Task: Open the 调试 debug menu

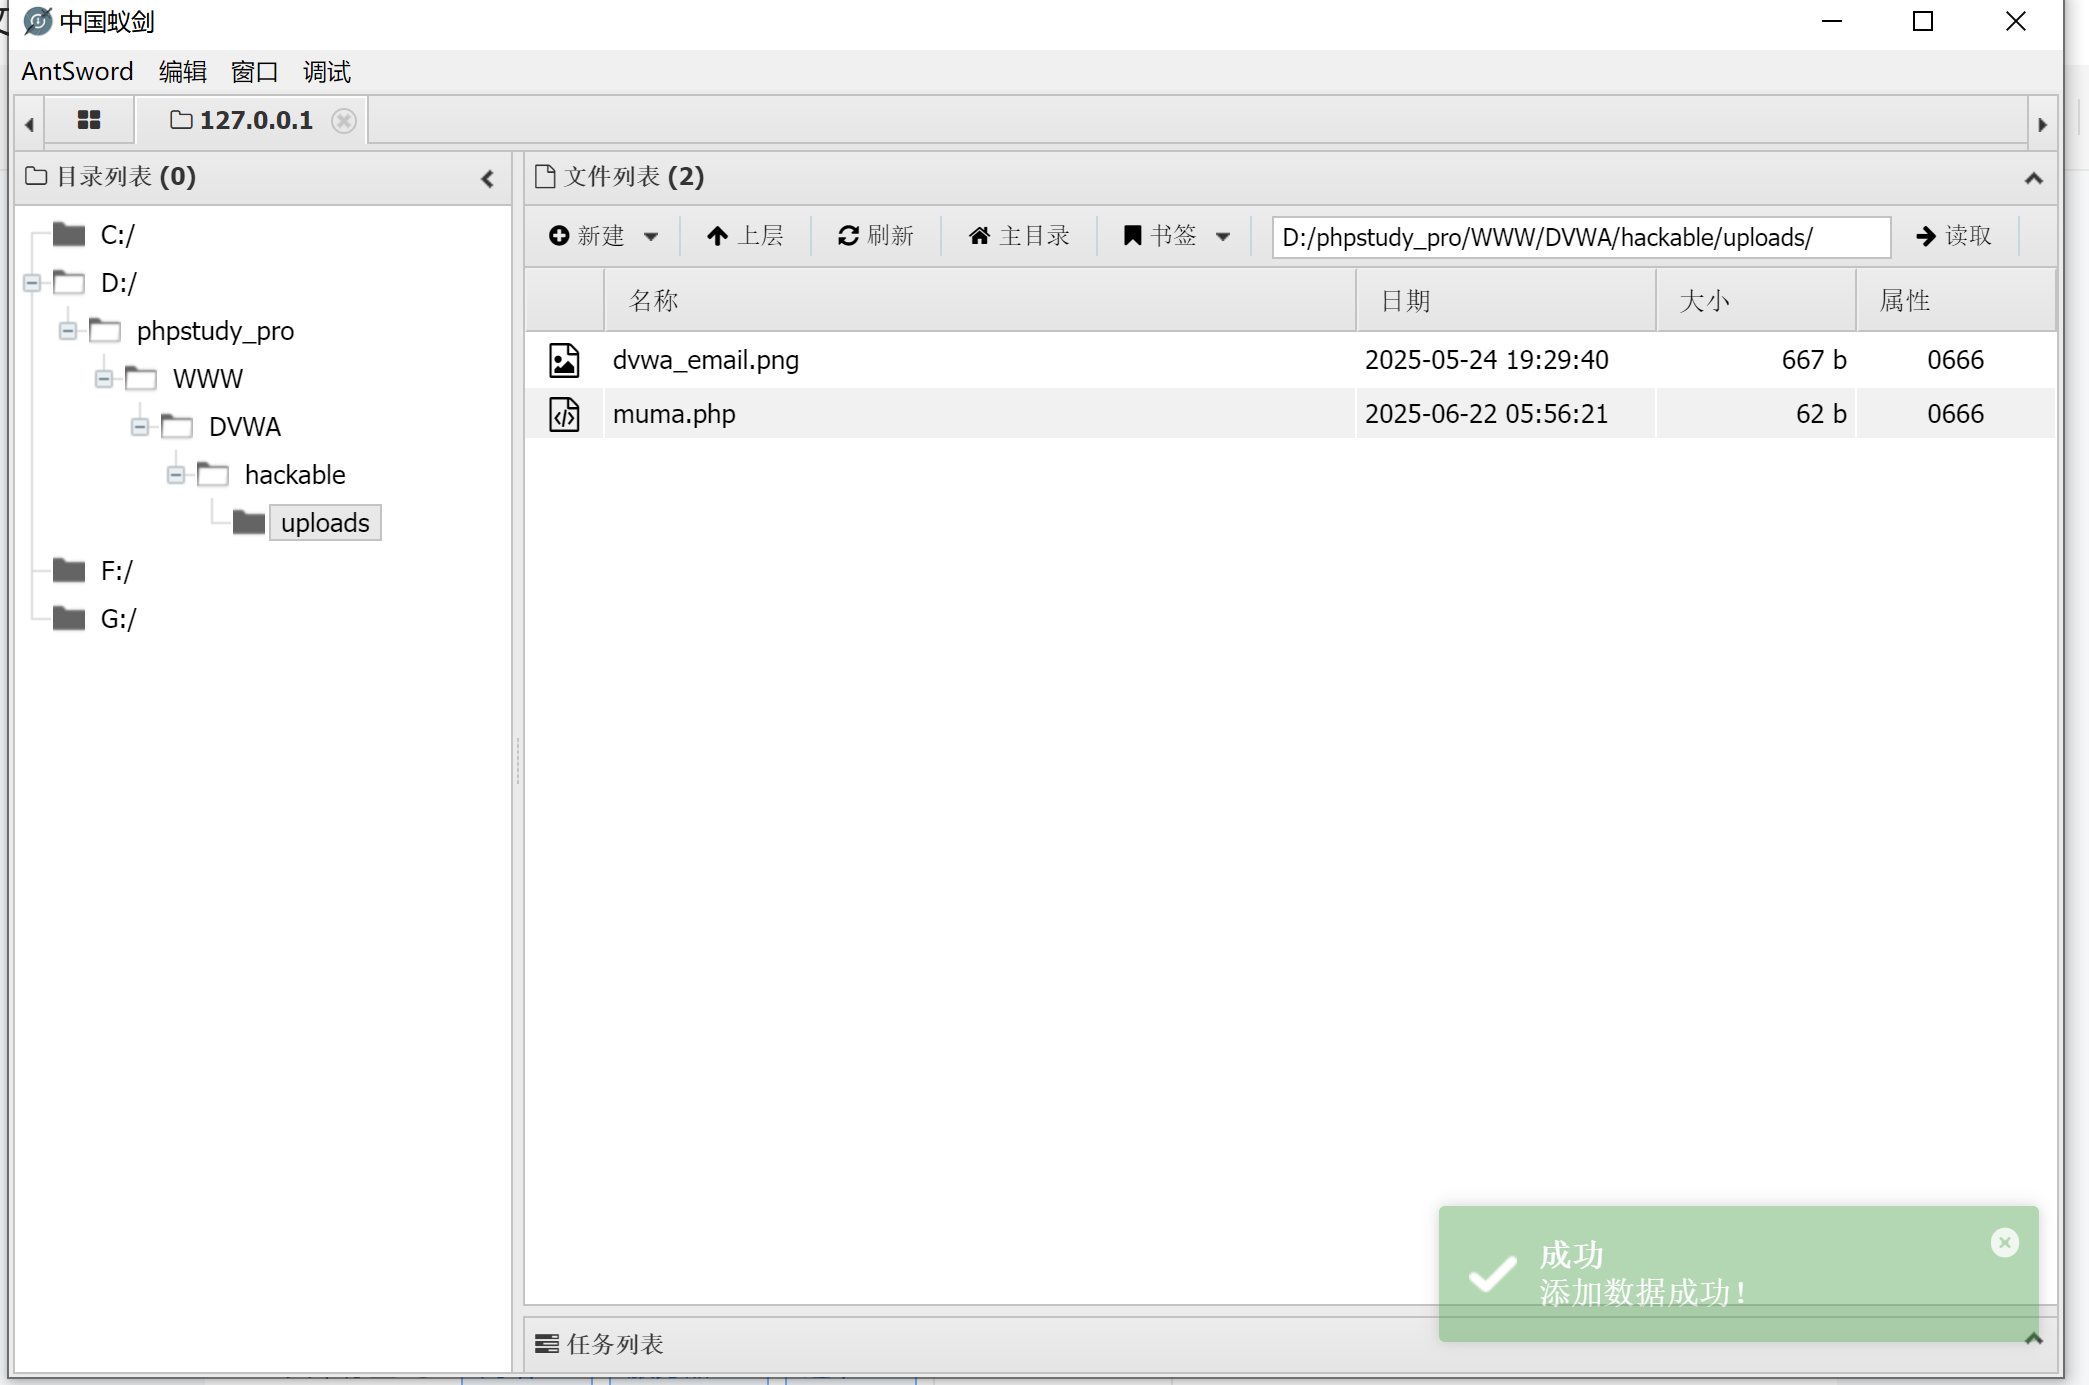Action: pyautogui.click(x=326, y=72)
